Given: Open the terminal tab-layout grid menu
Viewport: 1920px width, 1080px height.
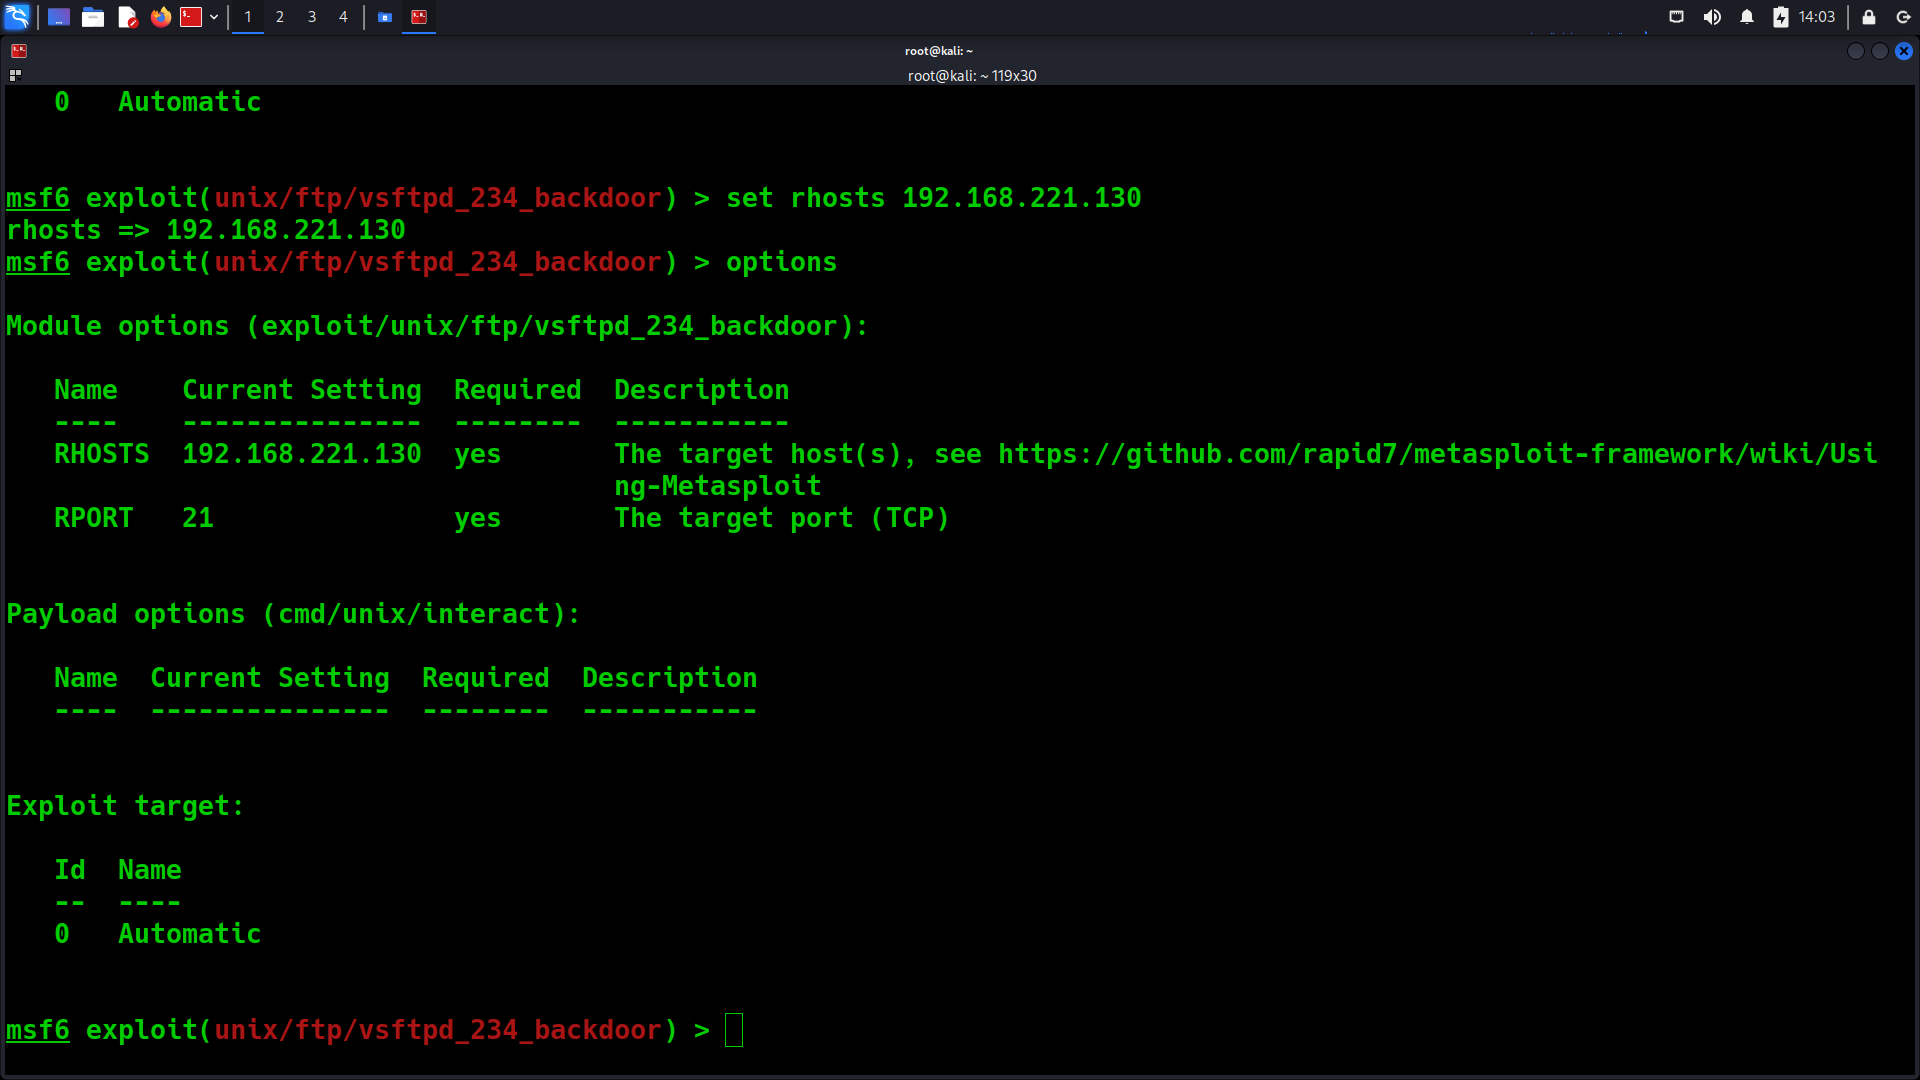Looking at the screenshot, I should [x=15, y=75].
